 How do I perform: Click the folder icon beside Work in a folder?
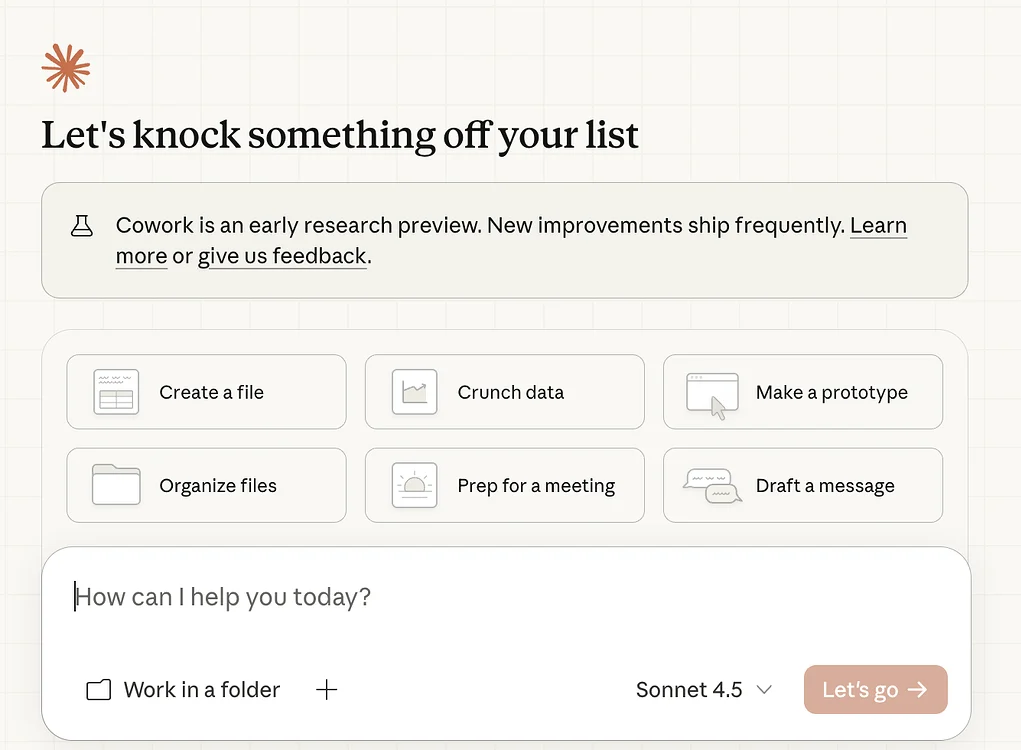[x=98, y=689]
